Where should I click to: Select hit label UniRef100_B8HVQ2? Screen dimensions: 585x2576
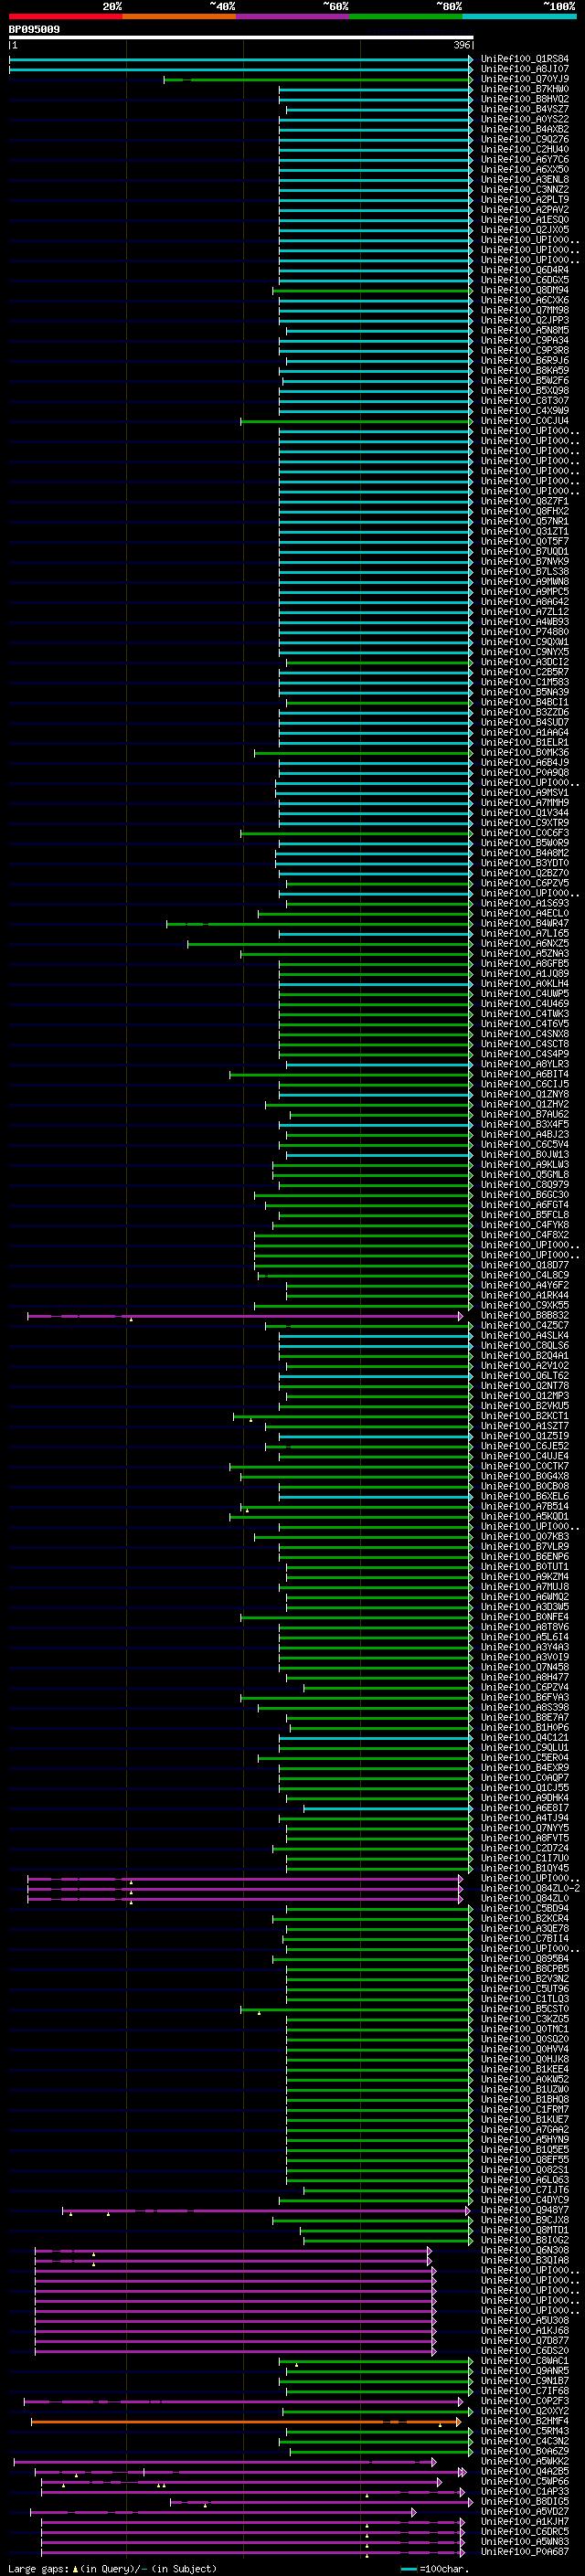525,99
